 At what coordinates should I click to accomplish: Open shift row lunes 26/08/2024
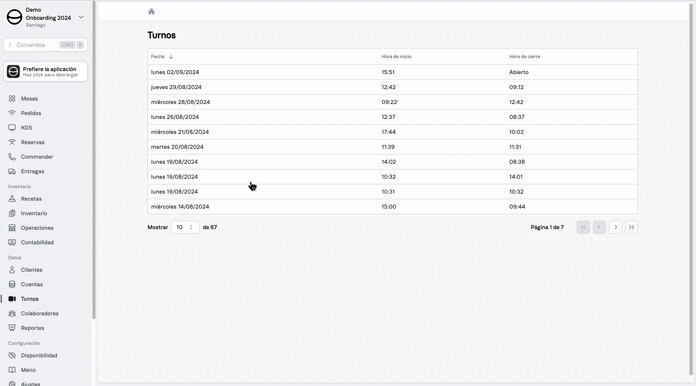point(392,117)
